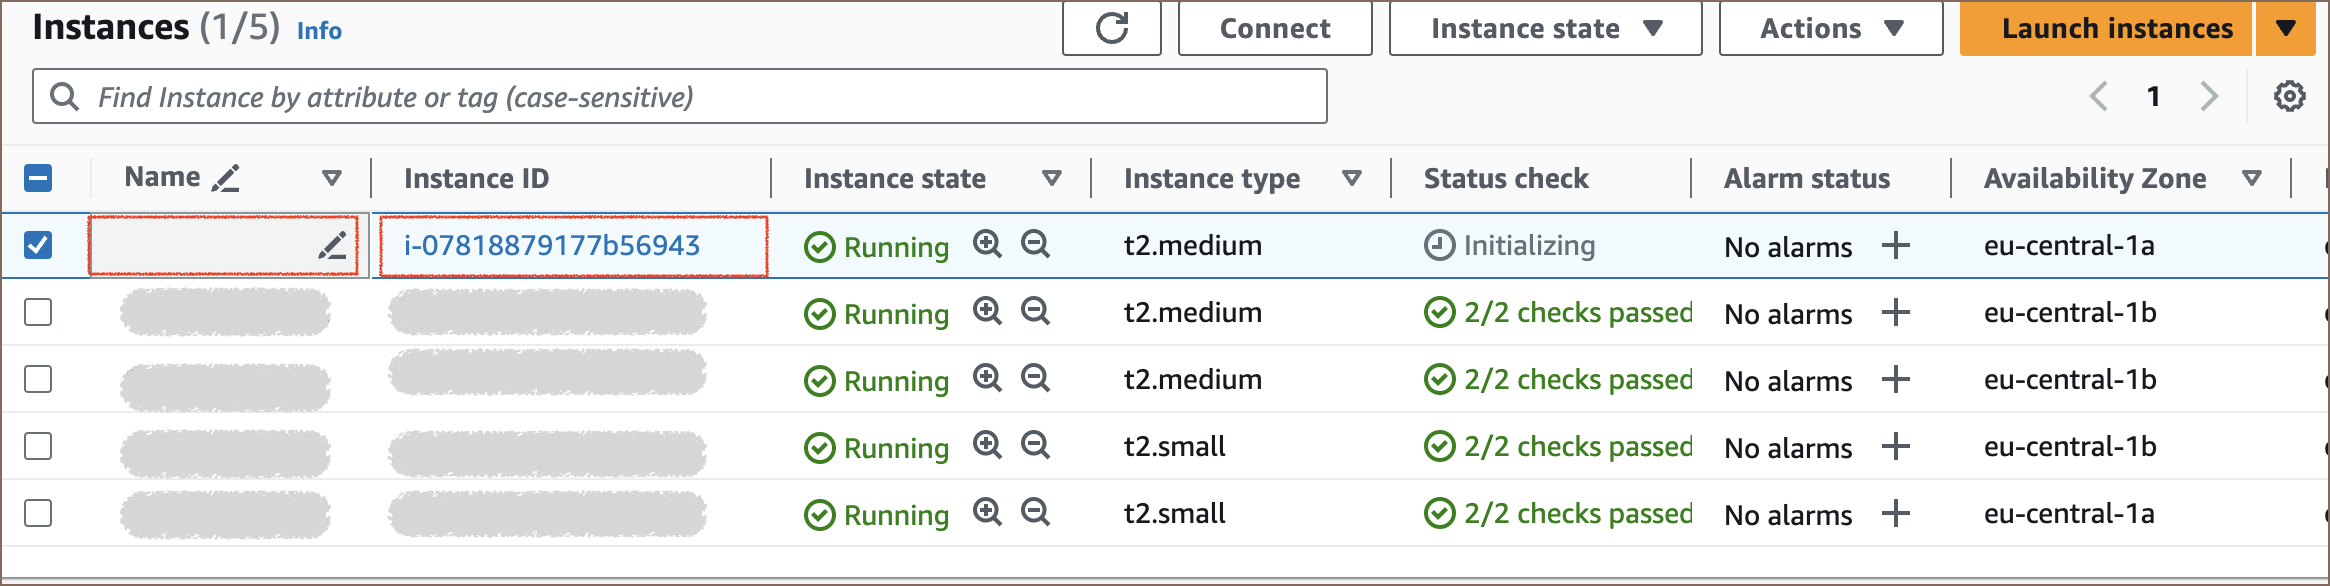The image size is (2330, 586).
Task: Click zoom-in filter icon beside first Running state
Action: pos(987,244)
